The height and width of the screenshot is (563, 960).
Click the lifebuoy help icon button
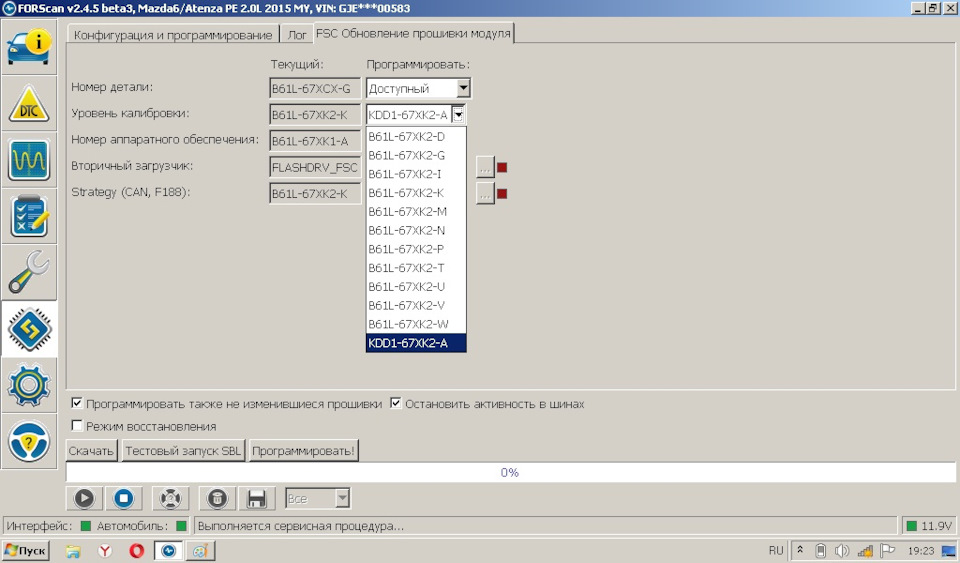pyautogui.click(x=170, y=499)
